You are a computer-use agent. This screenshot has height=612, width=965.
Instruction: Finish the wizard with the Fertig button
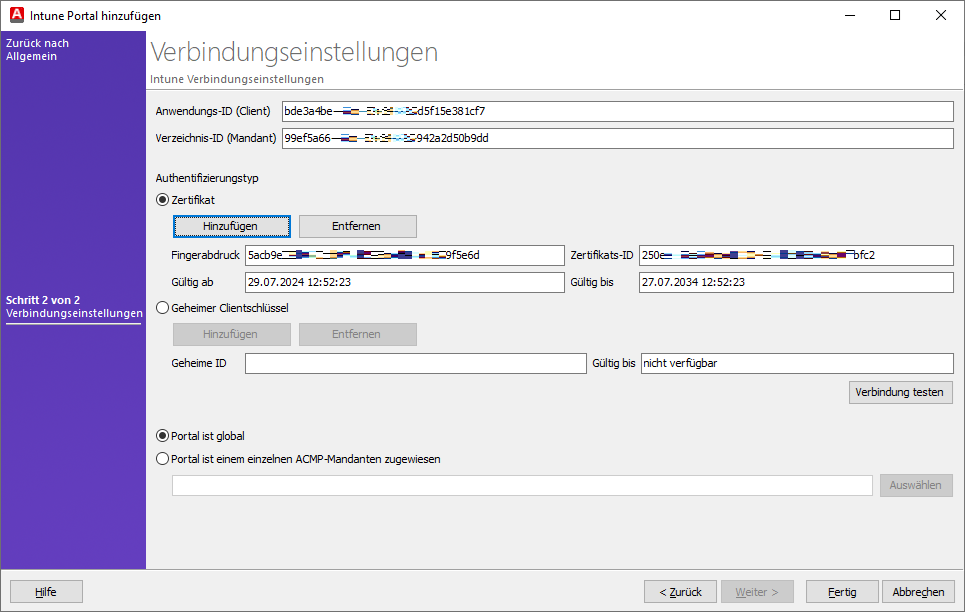point(841,591)
